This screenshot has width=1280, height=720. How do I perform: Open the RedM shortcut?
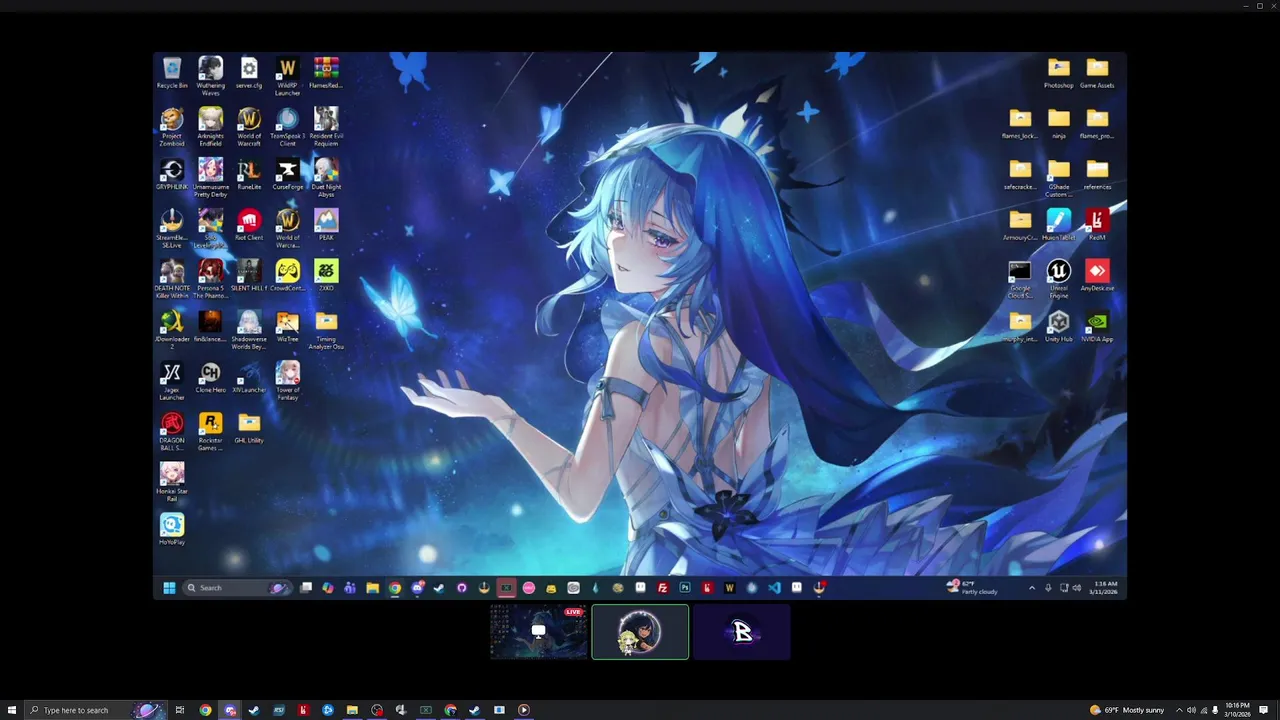coord(1097,226)
